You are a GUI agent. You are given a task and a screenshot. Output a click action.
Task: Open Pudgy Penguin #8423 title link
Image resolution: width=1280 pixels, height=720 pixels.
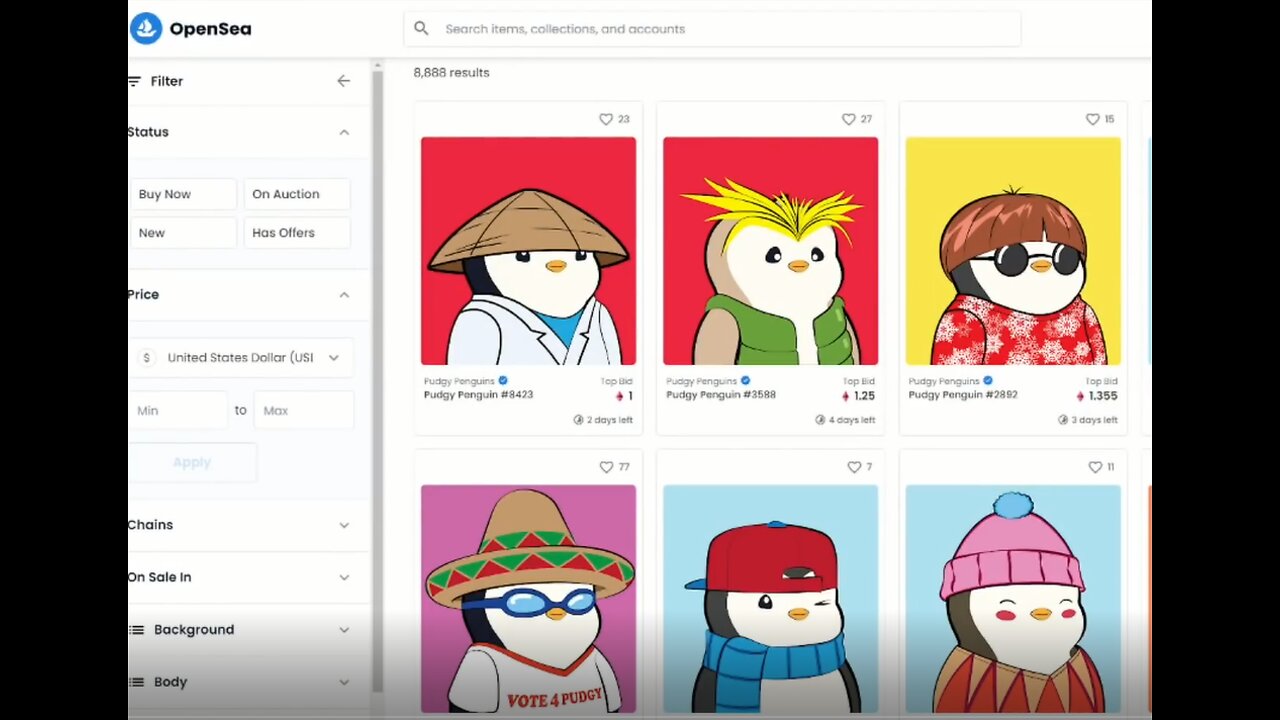tap(478, 395)
